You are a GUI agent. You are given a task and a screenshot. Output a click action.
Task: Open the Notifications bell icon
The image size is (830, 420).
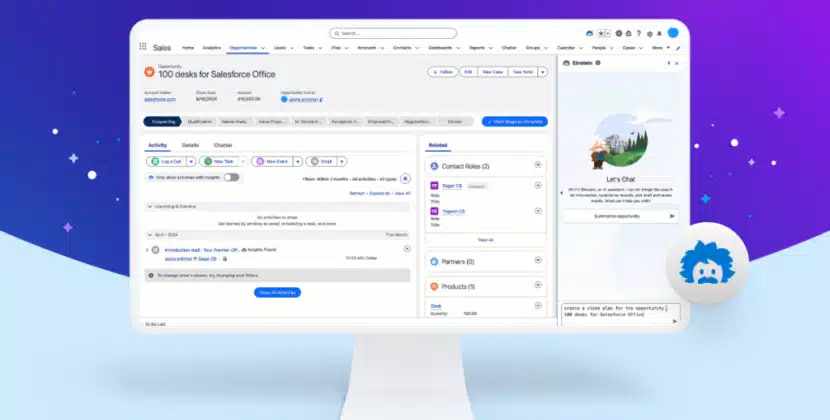(x=660, y=33)
